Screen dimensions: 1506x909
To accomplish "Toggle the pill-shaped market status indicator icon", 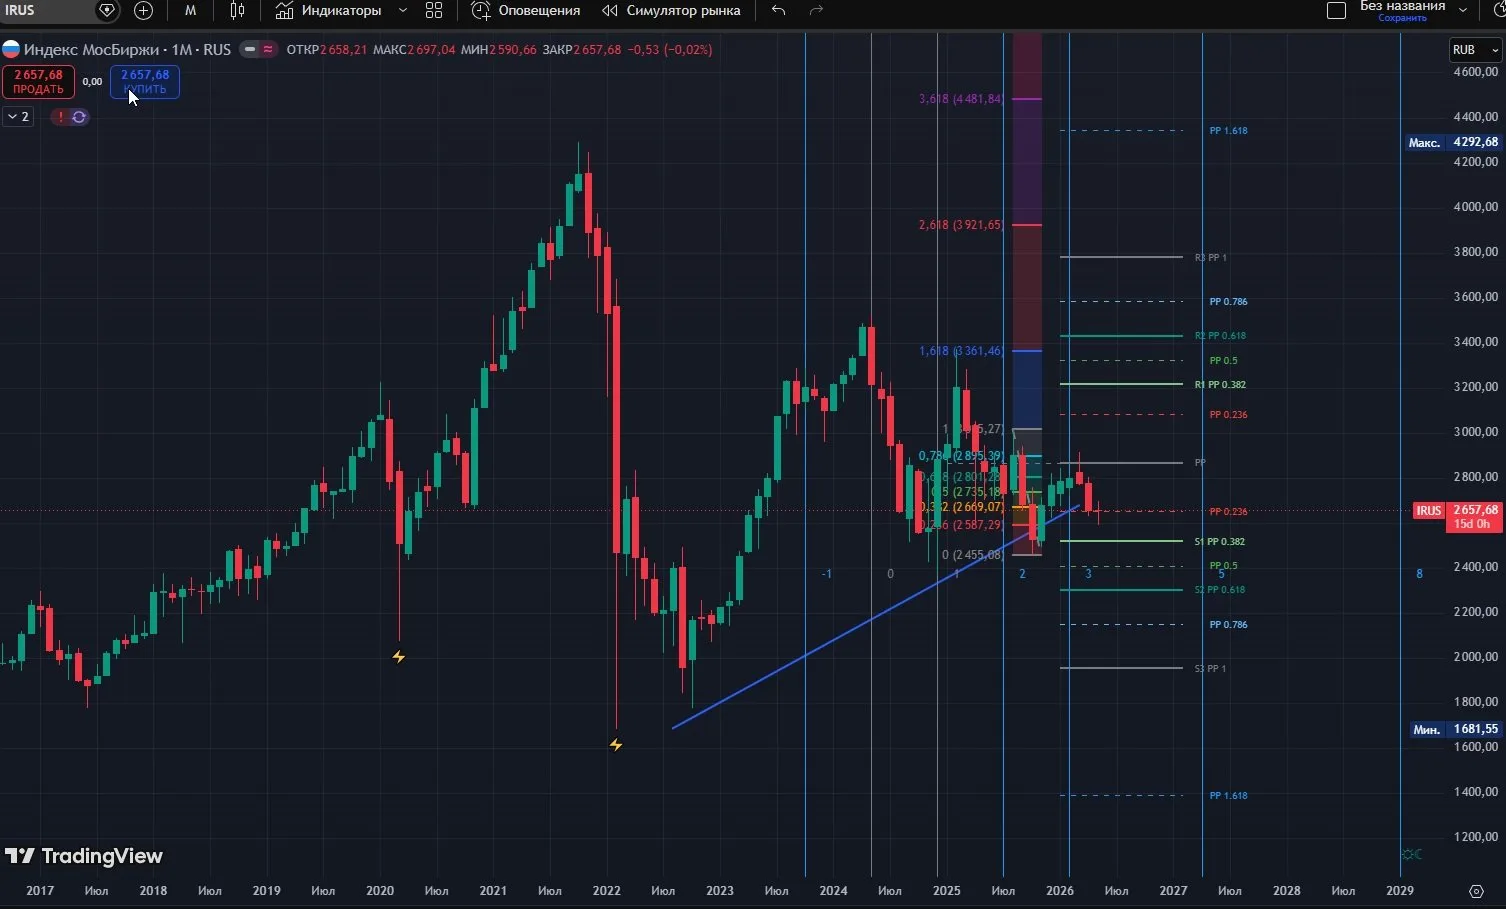I will point(258,49).
